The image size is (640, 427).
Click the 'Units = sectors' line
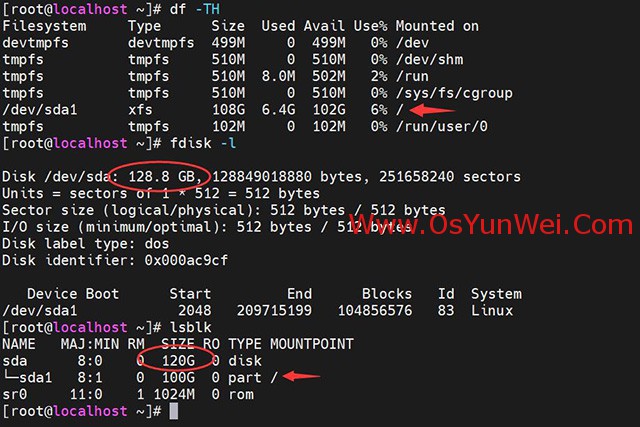(x=161, y=193)
